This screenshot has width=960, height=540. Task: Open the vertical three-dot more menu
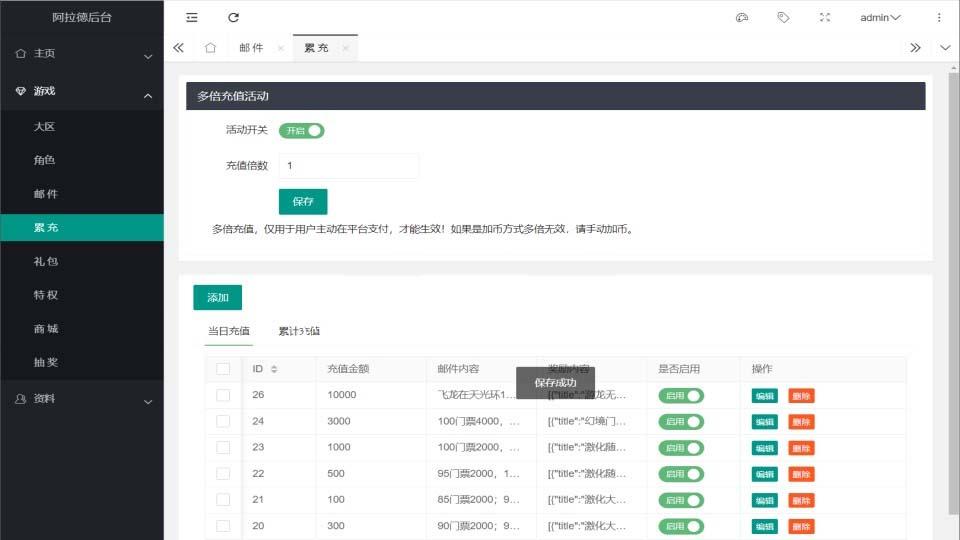[938, 17]
